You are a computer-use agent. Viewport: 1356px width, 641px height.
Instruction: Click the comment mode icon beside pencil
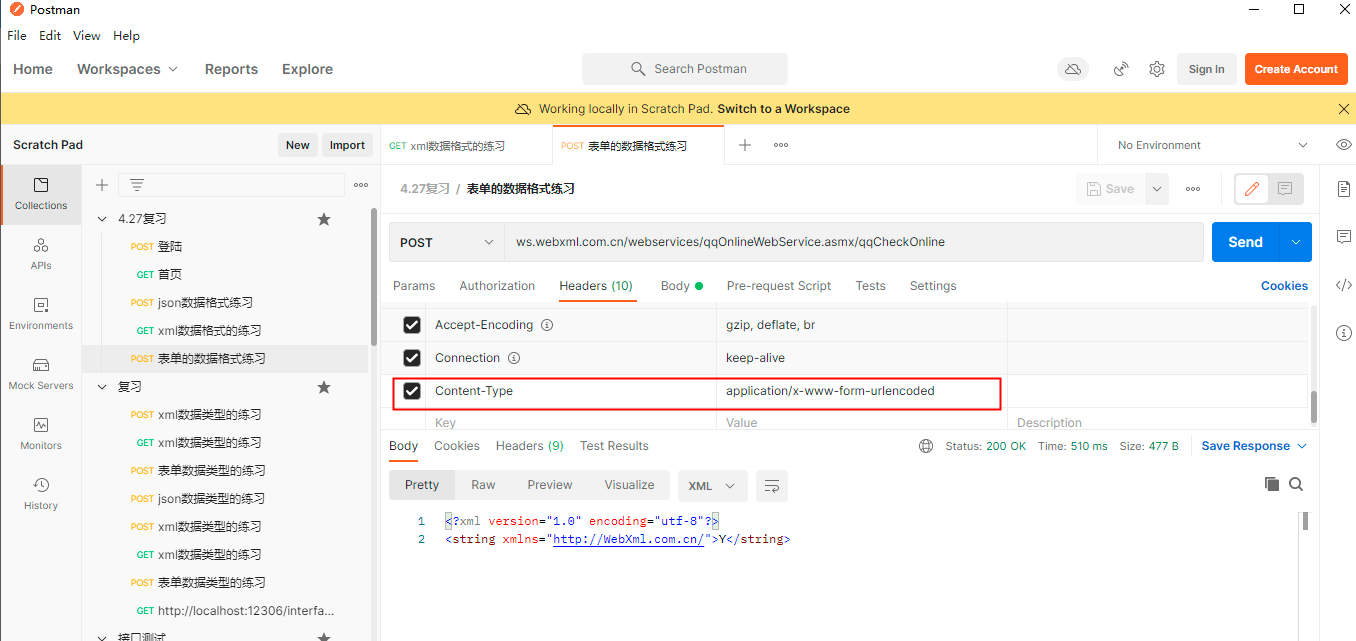tap(1285, 189)
